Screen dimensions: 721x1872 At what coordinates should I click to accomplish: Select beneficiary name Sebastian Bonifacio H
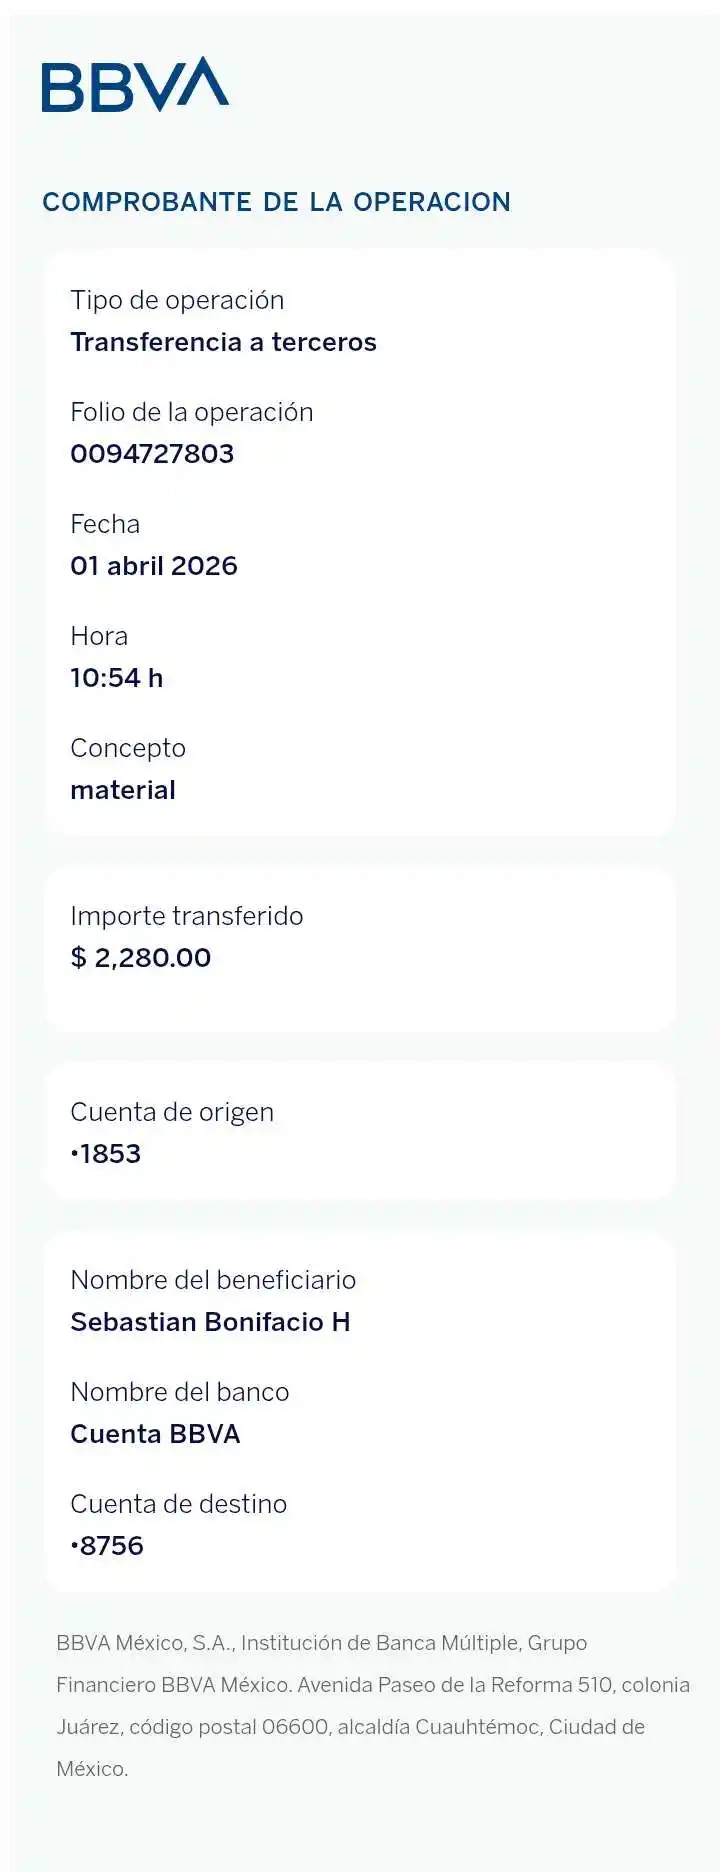click(210, 1322)
